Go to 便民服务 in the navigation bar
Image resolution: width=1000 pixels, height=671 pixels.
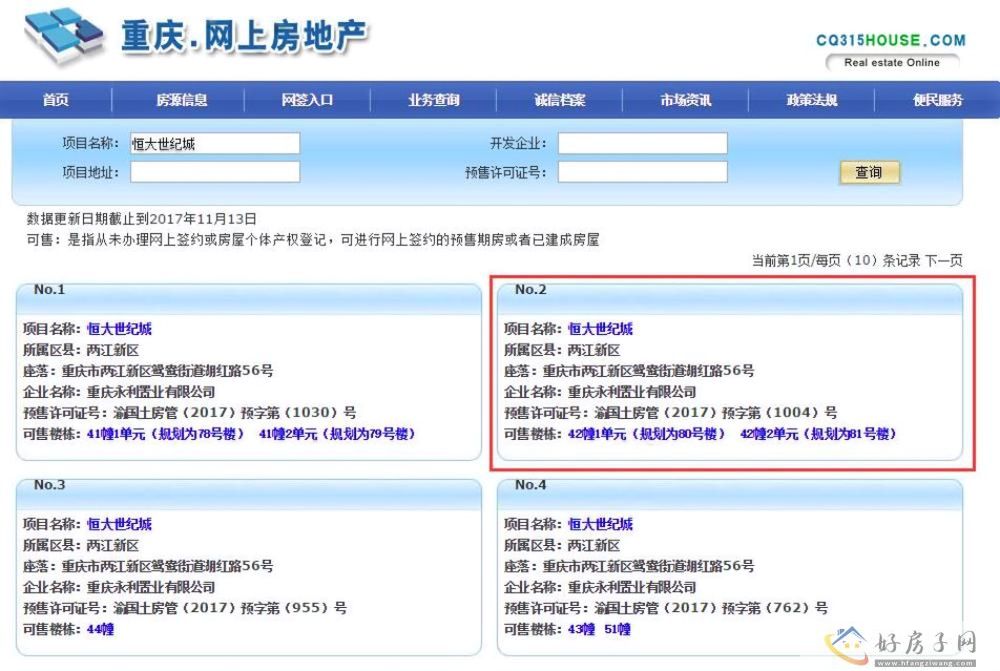click(x=938, y=100)
